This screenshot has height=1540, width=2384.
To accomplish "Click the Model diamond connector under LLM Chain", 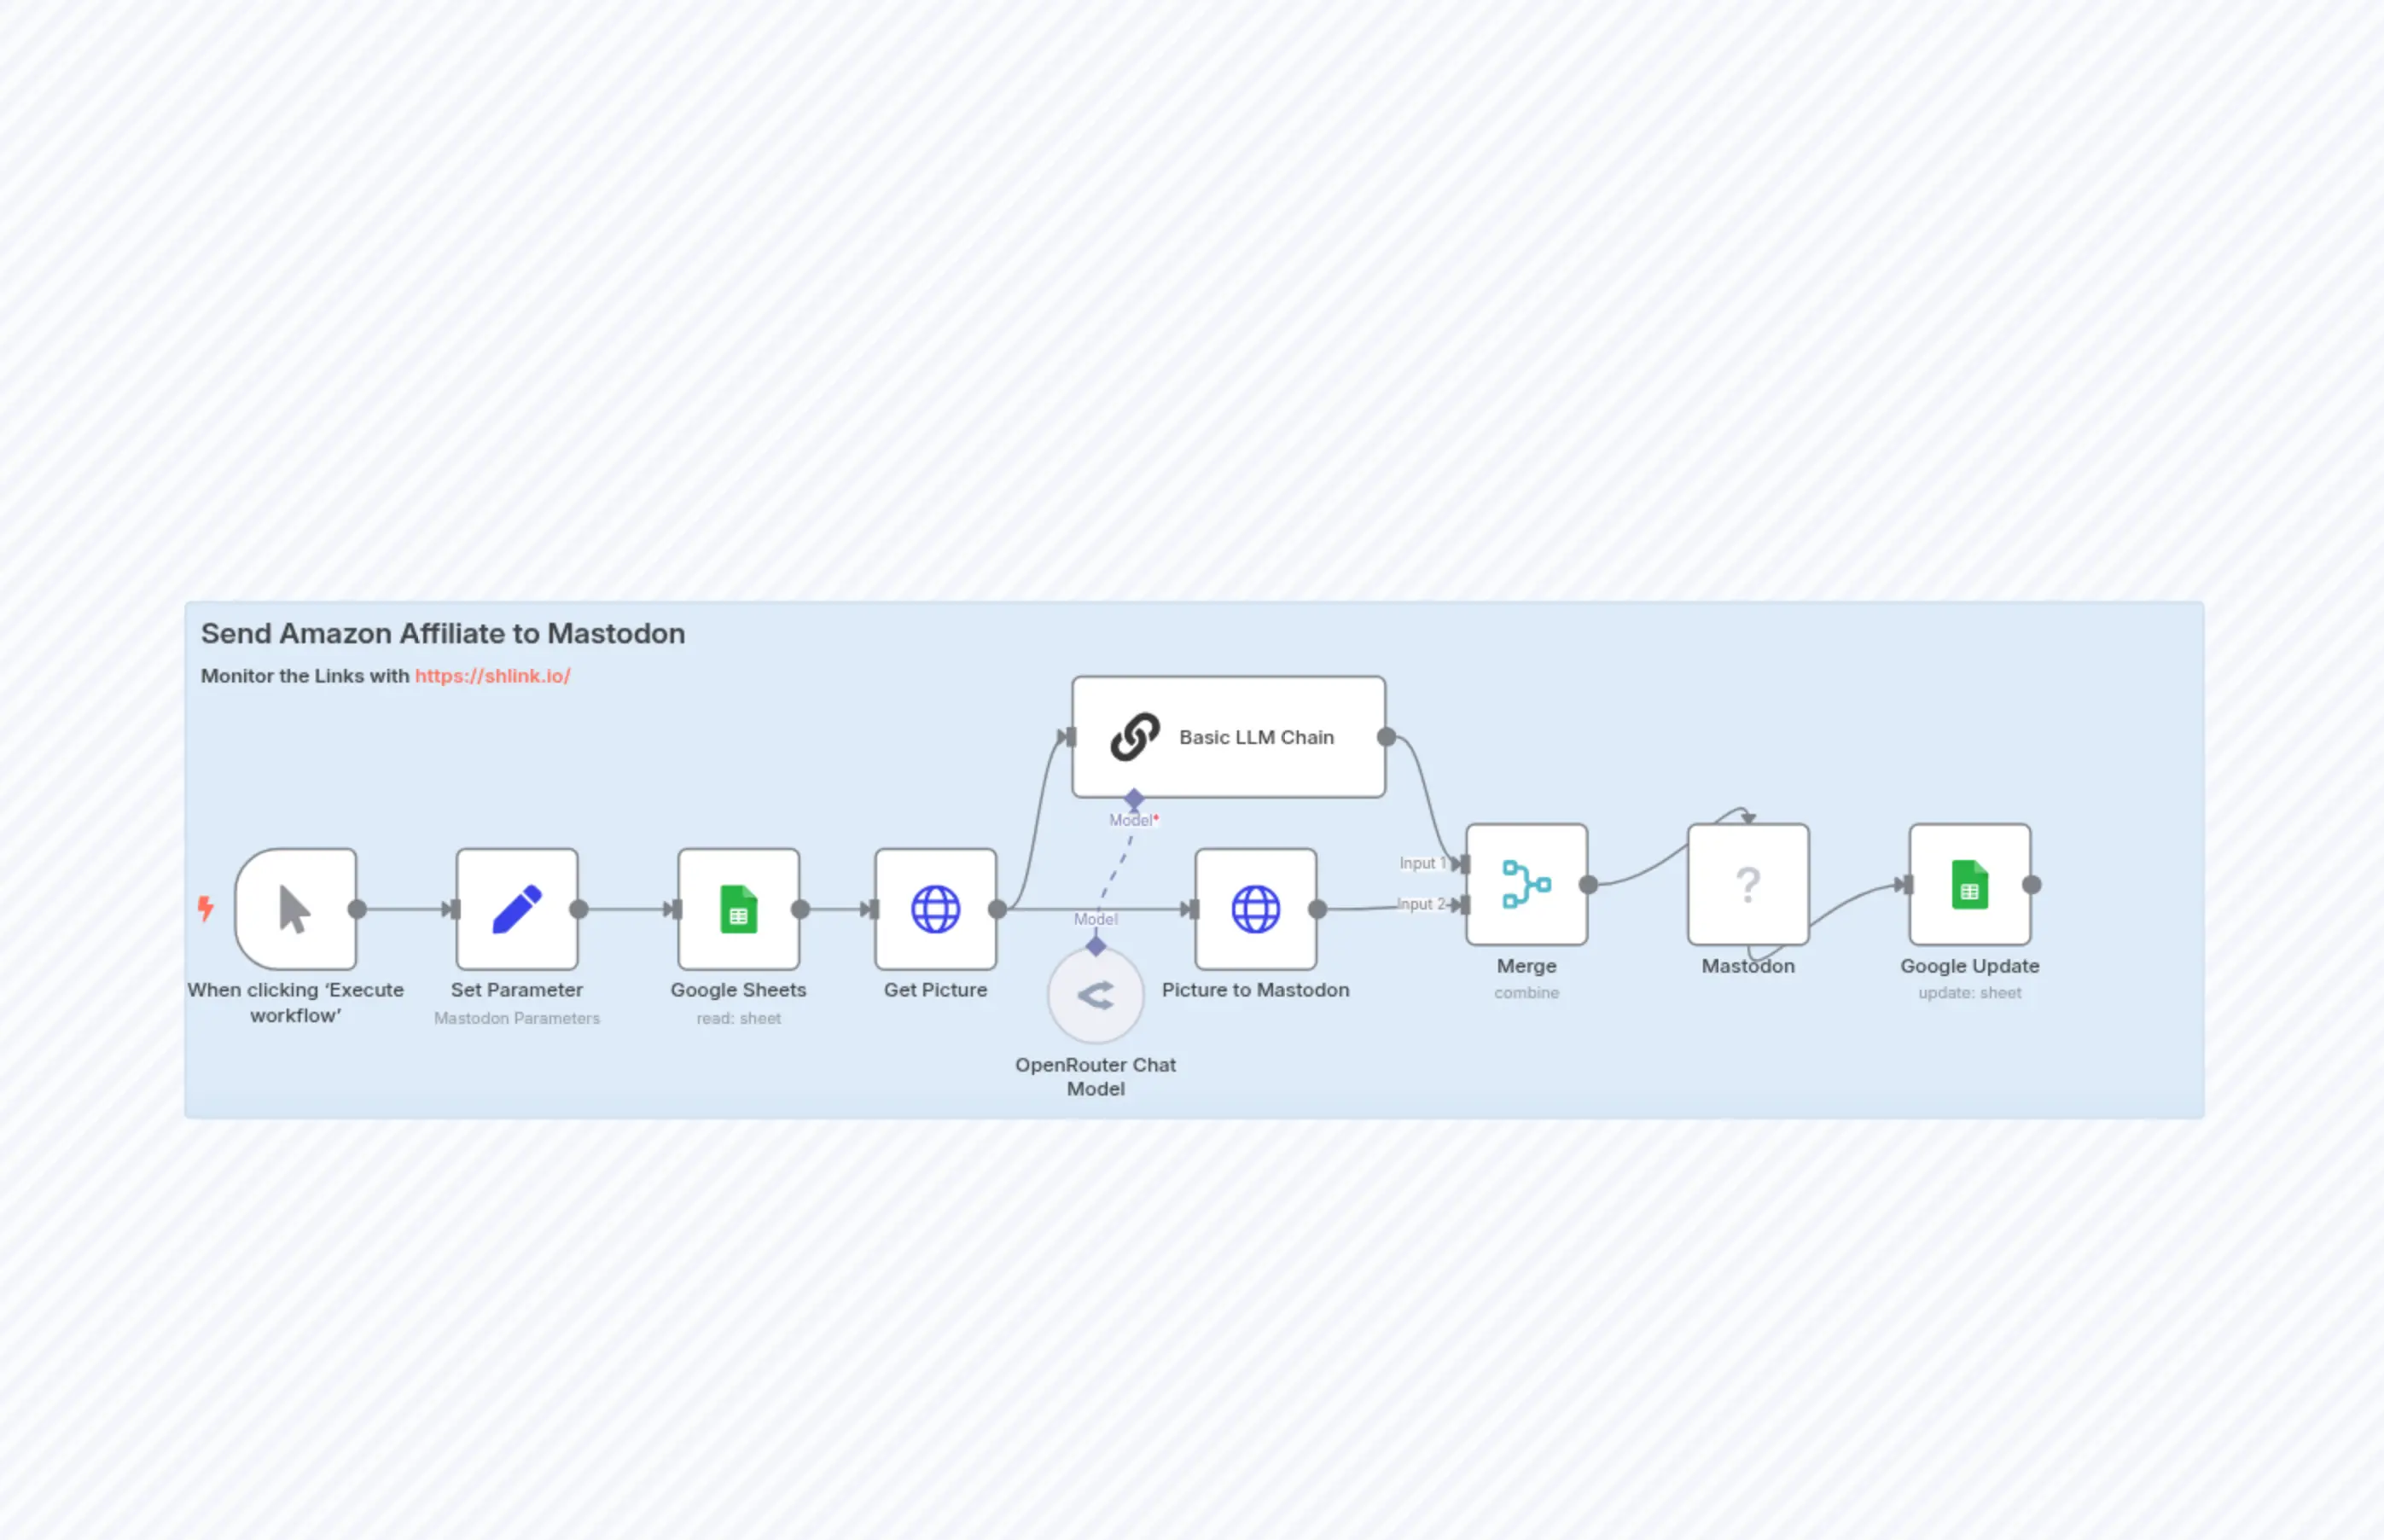I will (x=1133, y=799).
